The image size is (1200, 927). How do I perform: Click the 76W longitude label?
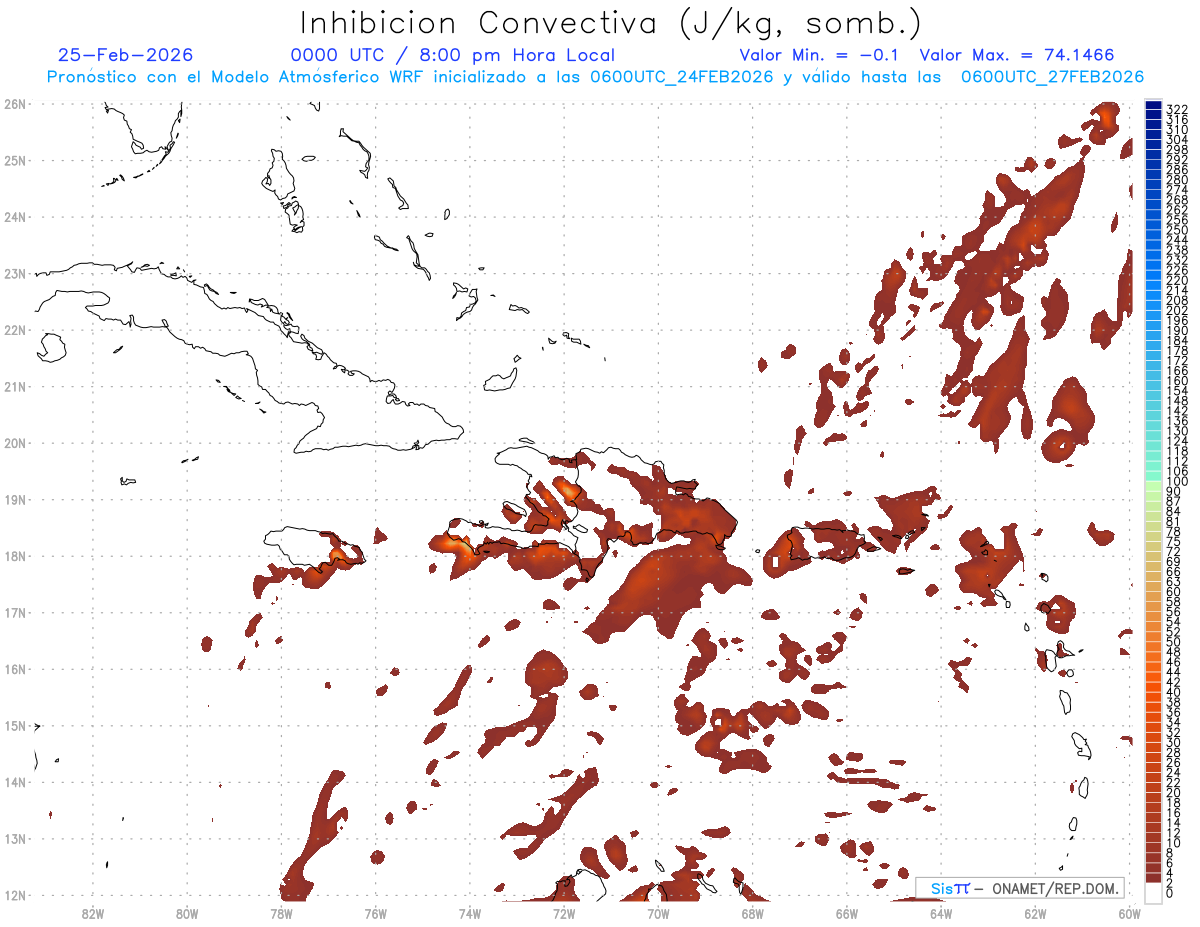click(x=376, y=913)
